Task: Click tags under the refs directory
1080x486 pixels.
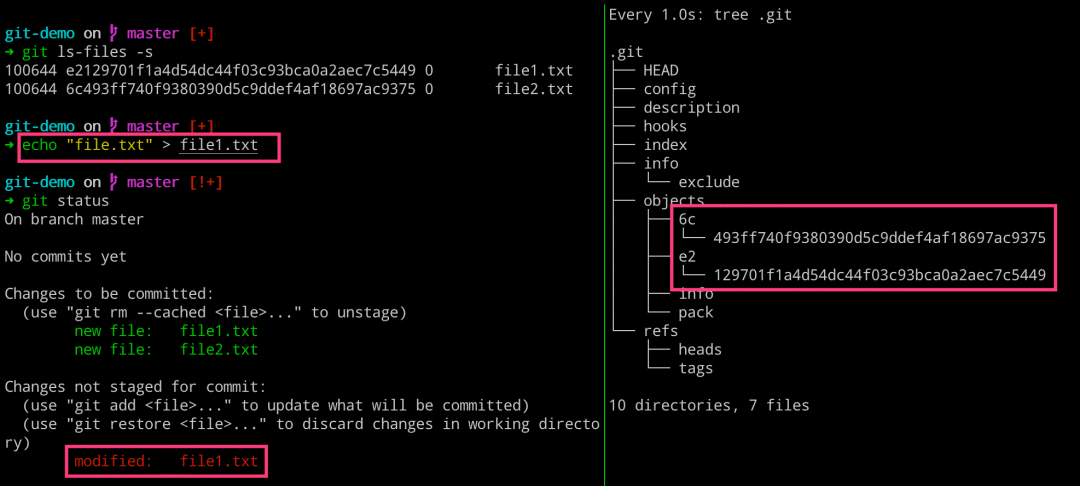Action: point(696,368)
